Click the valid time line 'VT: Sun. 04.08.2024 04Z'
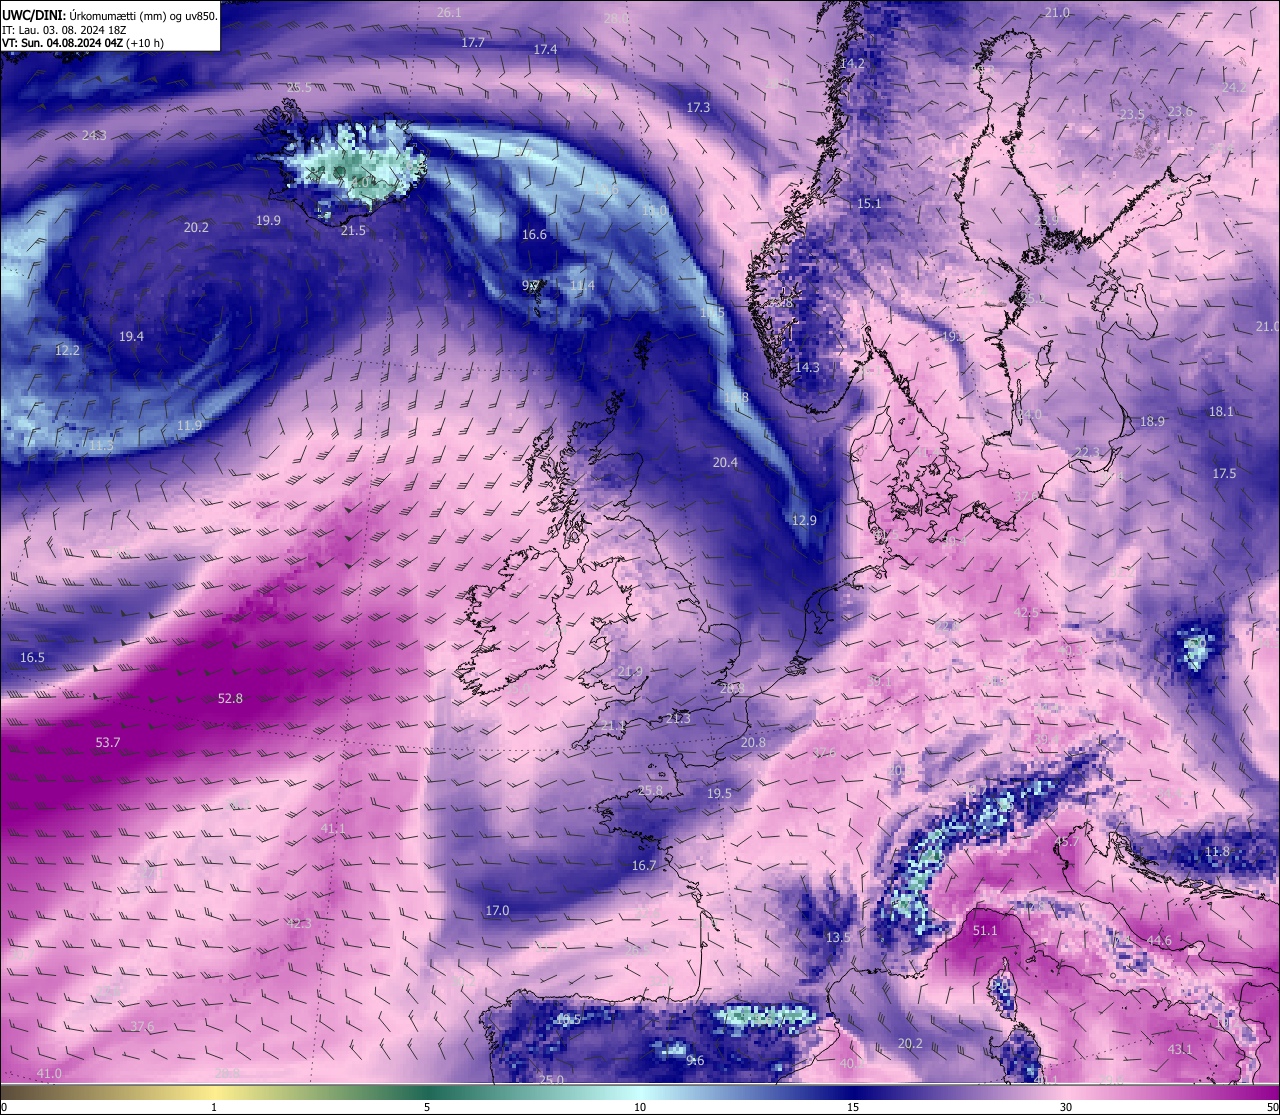 [63, 43]
